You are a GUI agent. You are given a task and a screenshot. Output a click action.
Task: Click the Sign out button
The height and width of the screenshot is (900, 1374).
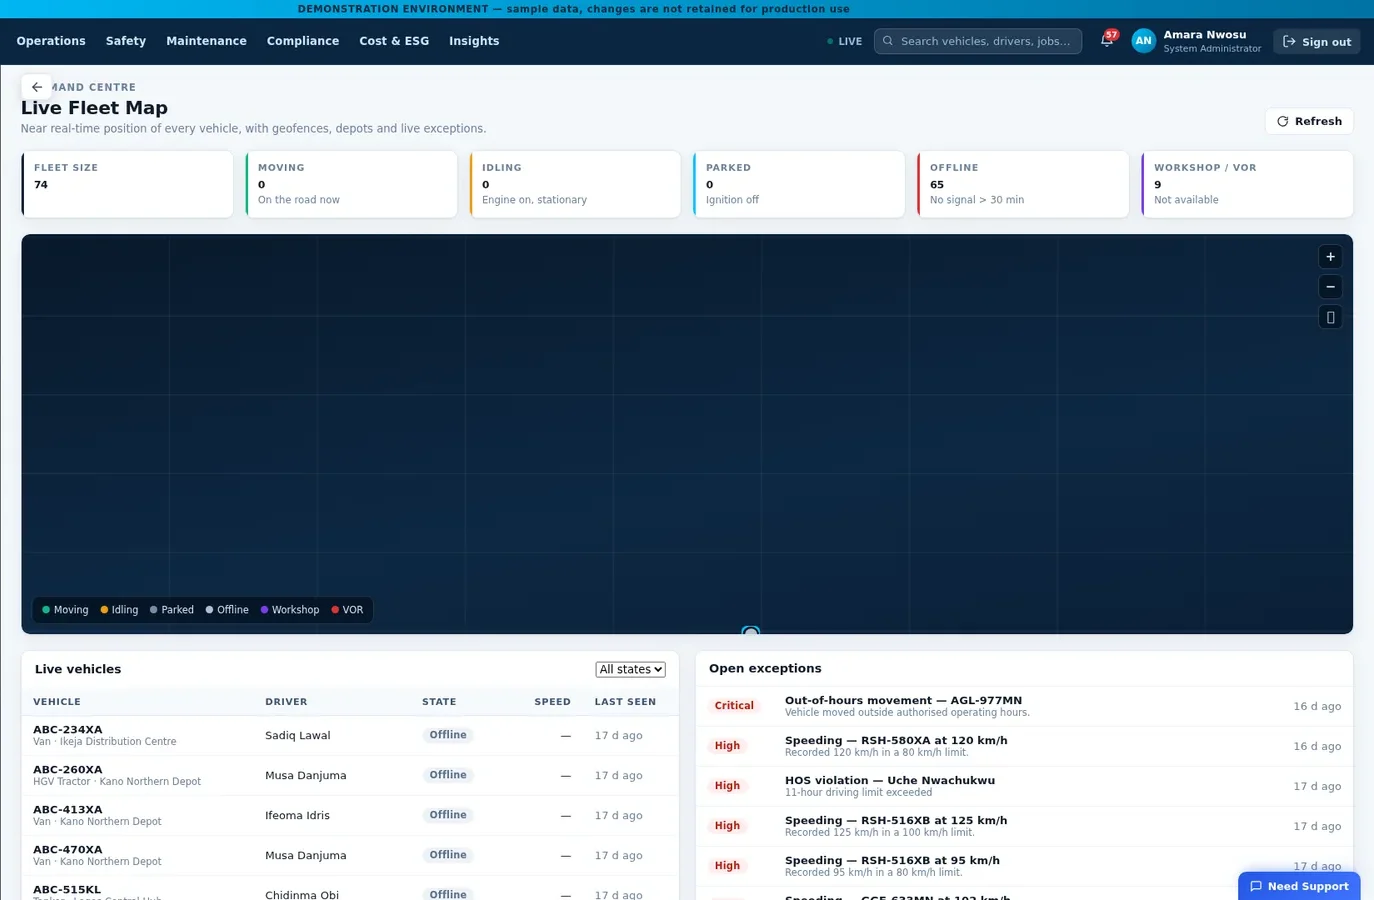click(x=1316, y=42)
